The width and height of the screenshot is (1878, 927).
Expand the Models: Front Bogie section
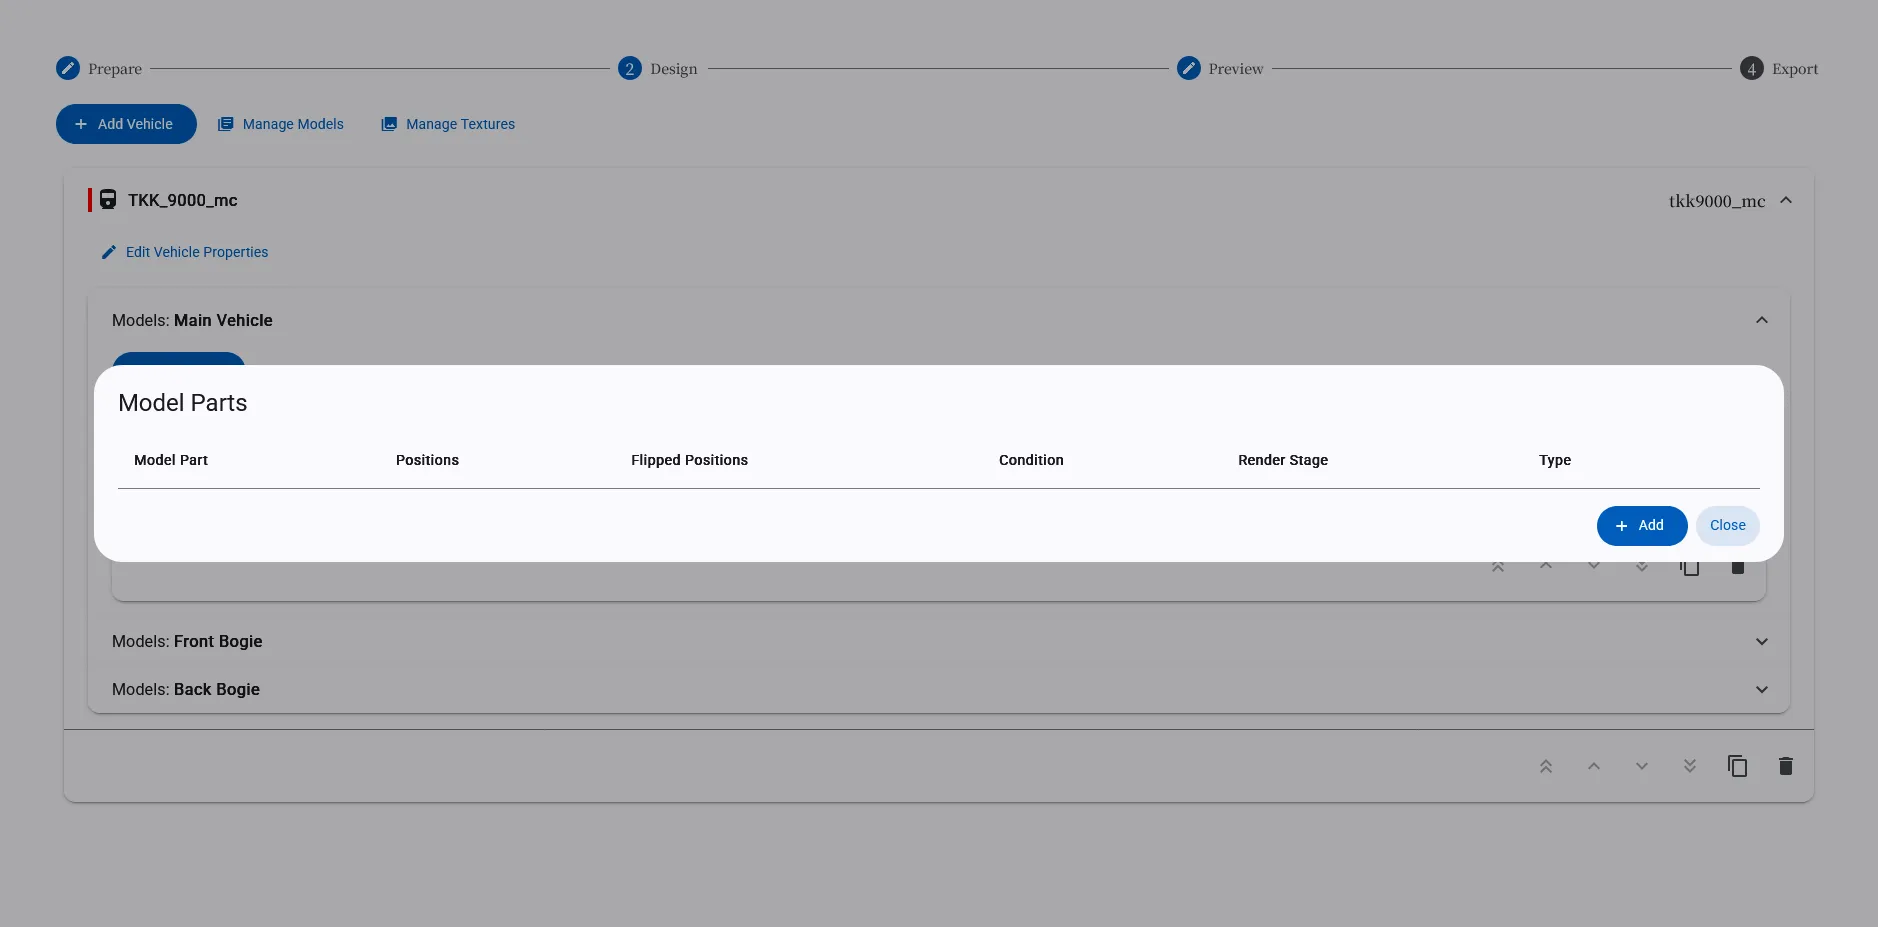1761,641
